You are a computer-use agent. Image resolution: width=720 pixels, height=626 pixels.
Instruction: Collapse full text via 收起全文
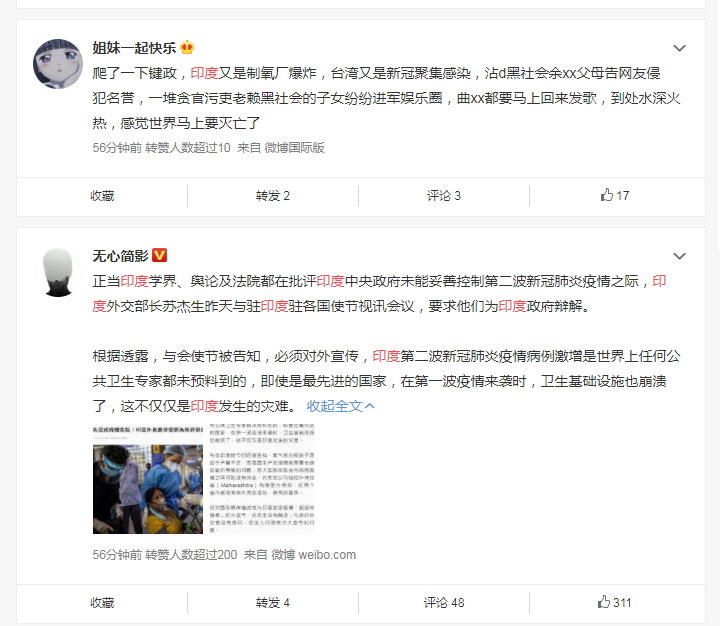pos(340,406)
